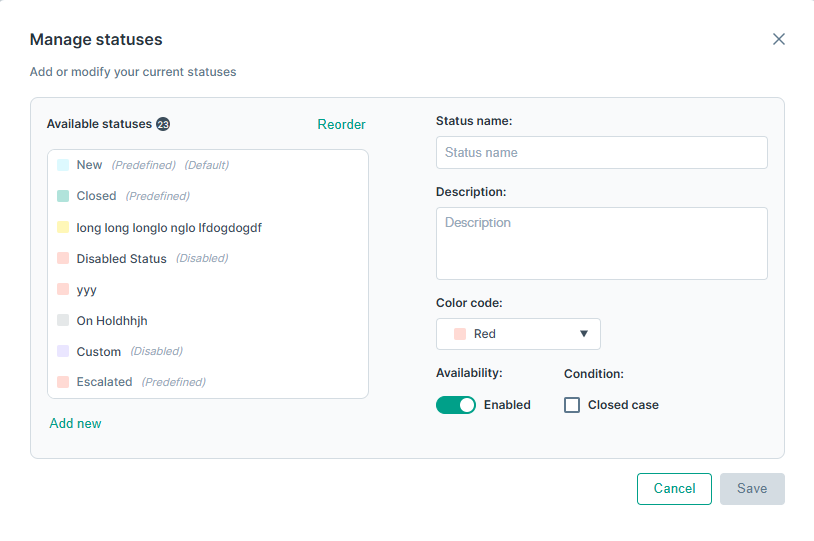The image size is (814, 541).
Task: Click the 23 statuses count badge
Action: pos(163,124)
